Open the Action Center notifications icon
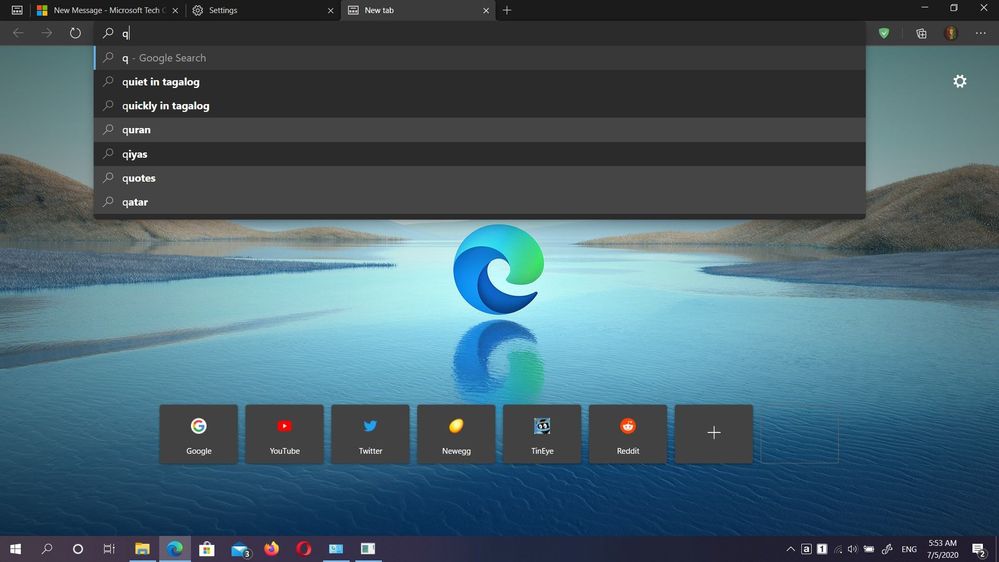This screenshot has width=999, height=562. (x=979, y=549)
